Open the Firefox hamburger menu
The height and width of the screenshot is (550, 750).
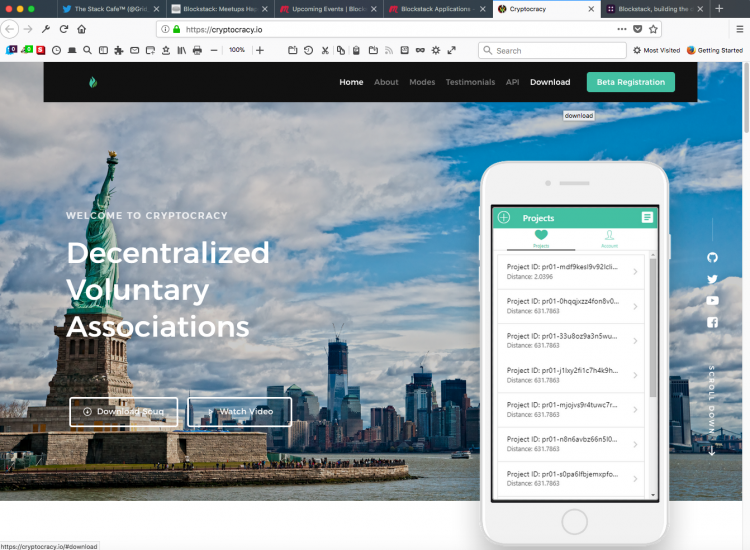pos(739,30)
